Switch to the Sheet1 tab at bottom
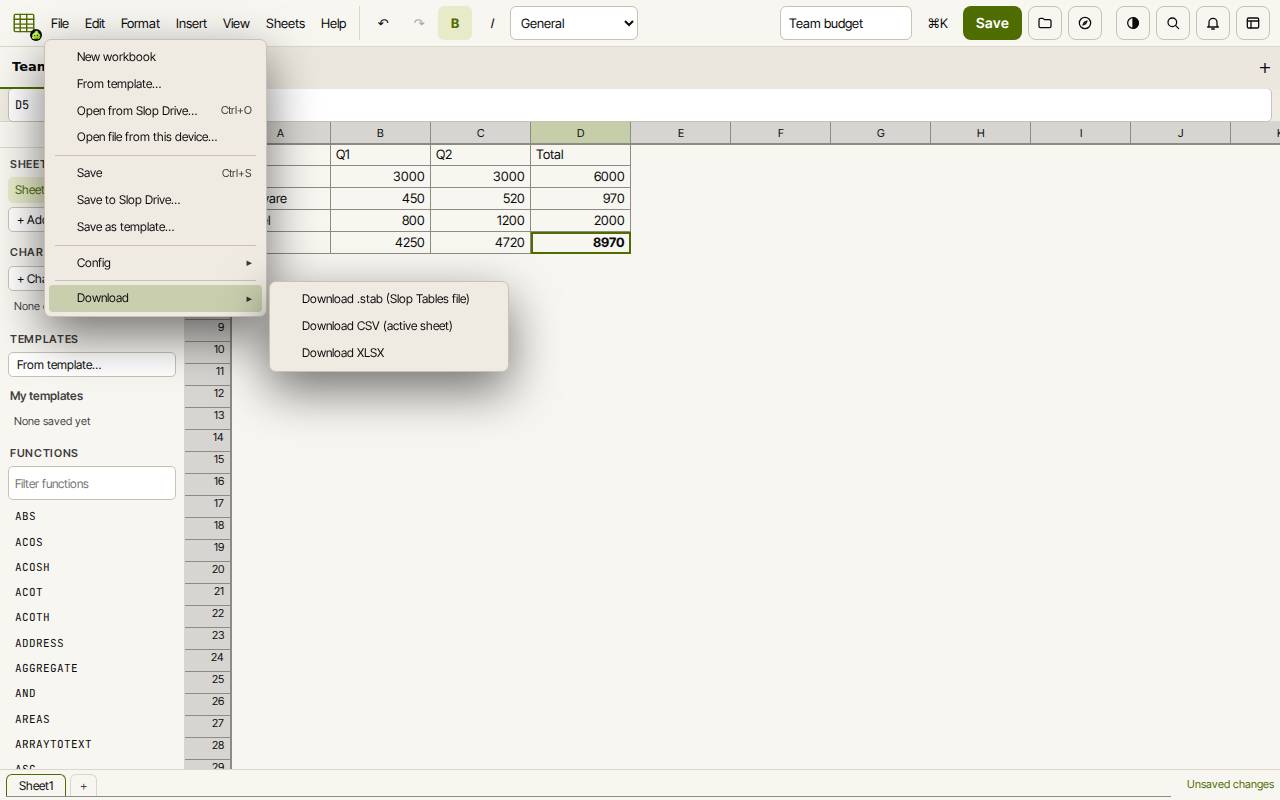The width and height of the screenshot is (1280, 800). coord(36,786)
